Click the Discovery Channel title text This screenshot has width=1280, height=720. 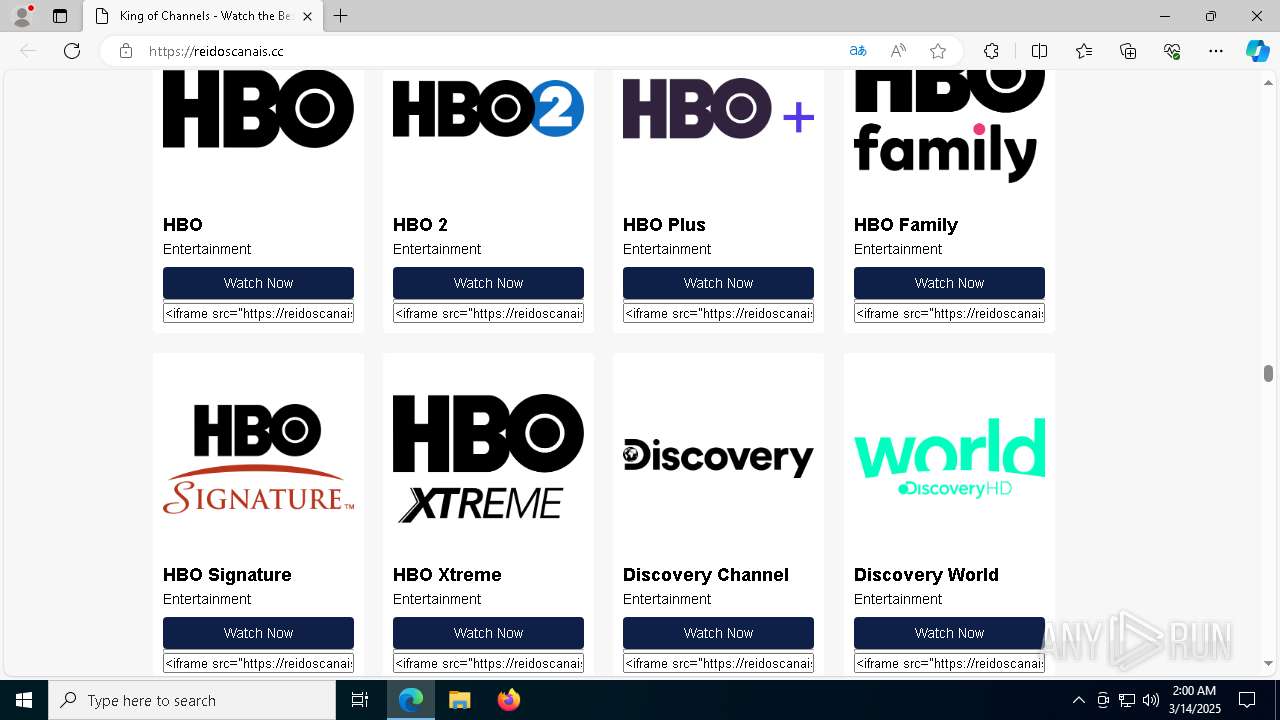point(706,575)
